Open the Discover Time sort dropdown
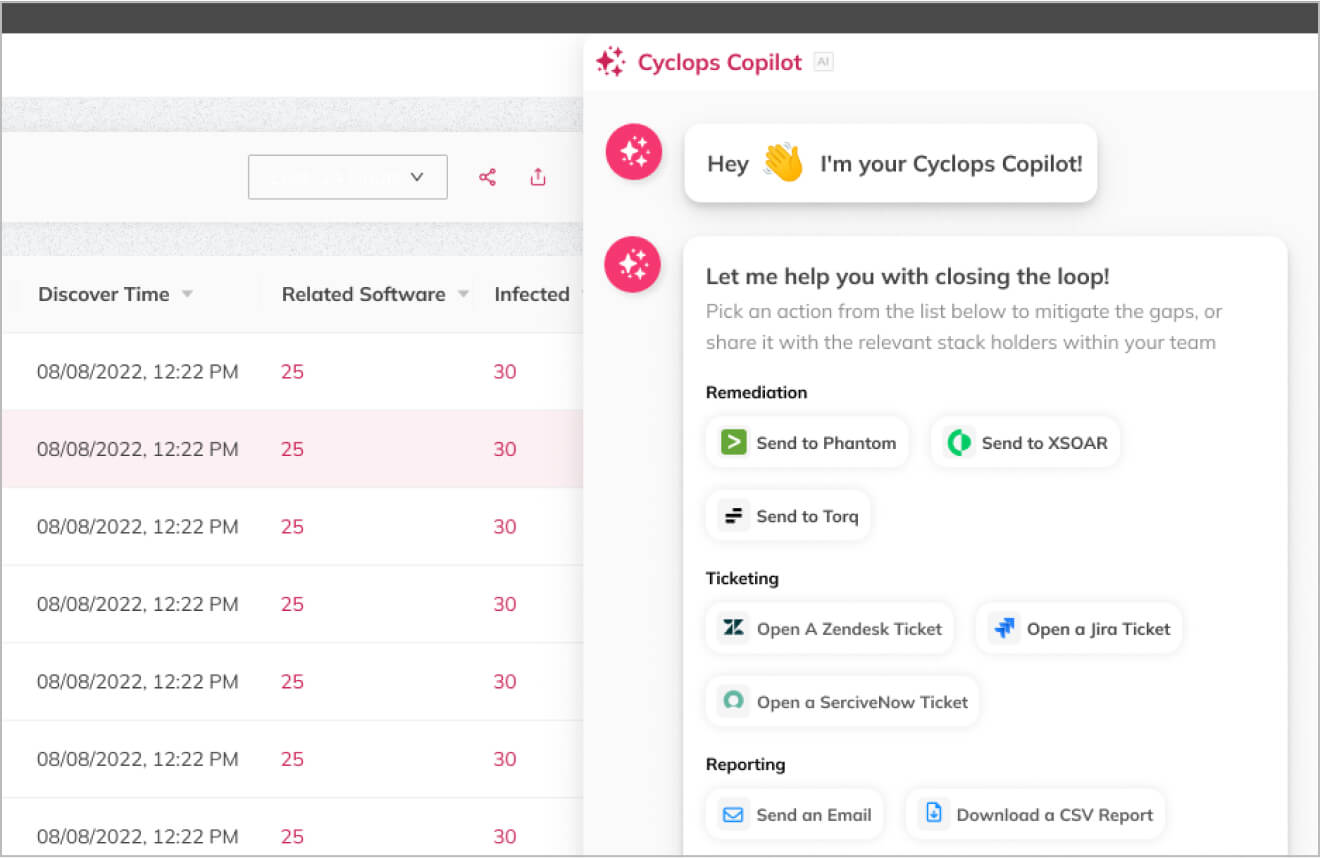This screenshot has width=1320, height=858. pyautogui.click(x=187, y=294)
